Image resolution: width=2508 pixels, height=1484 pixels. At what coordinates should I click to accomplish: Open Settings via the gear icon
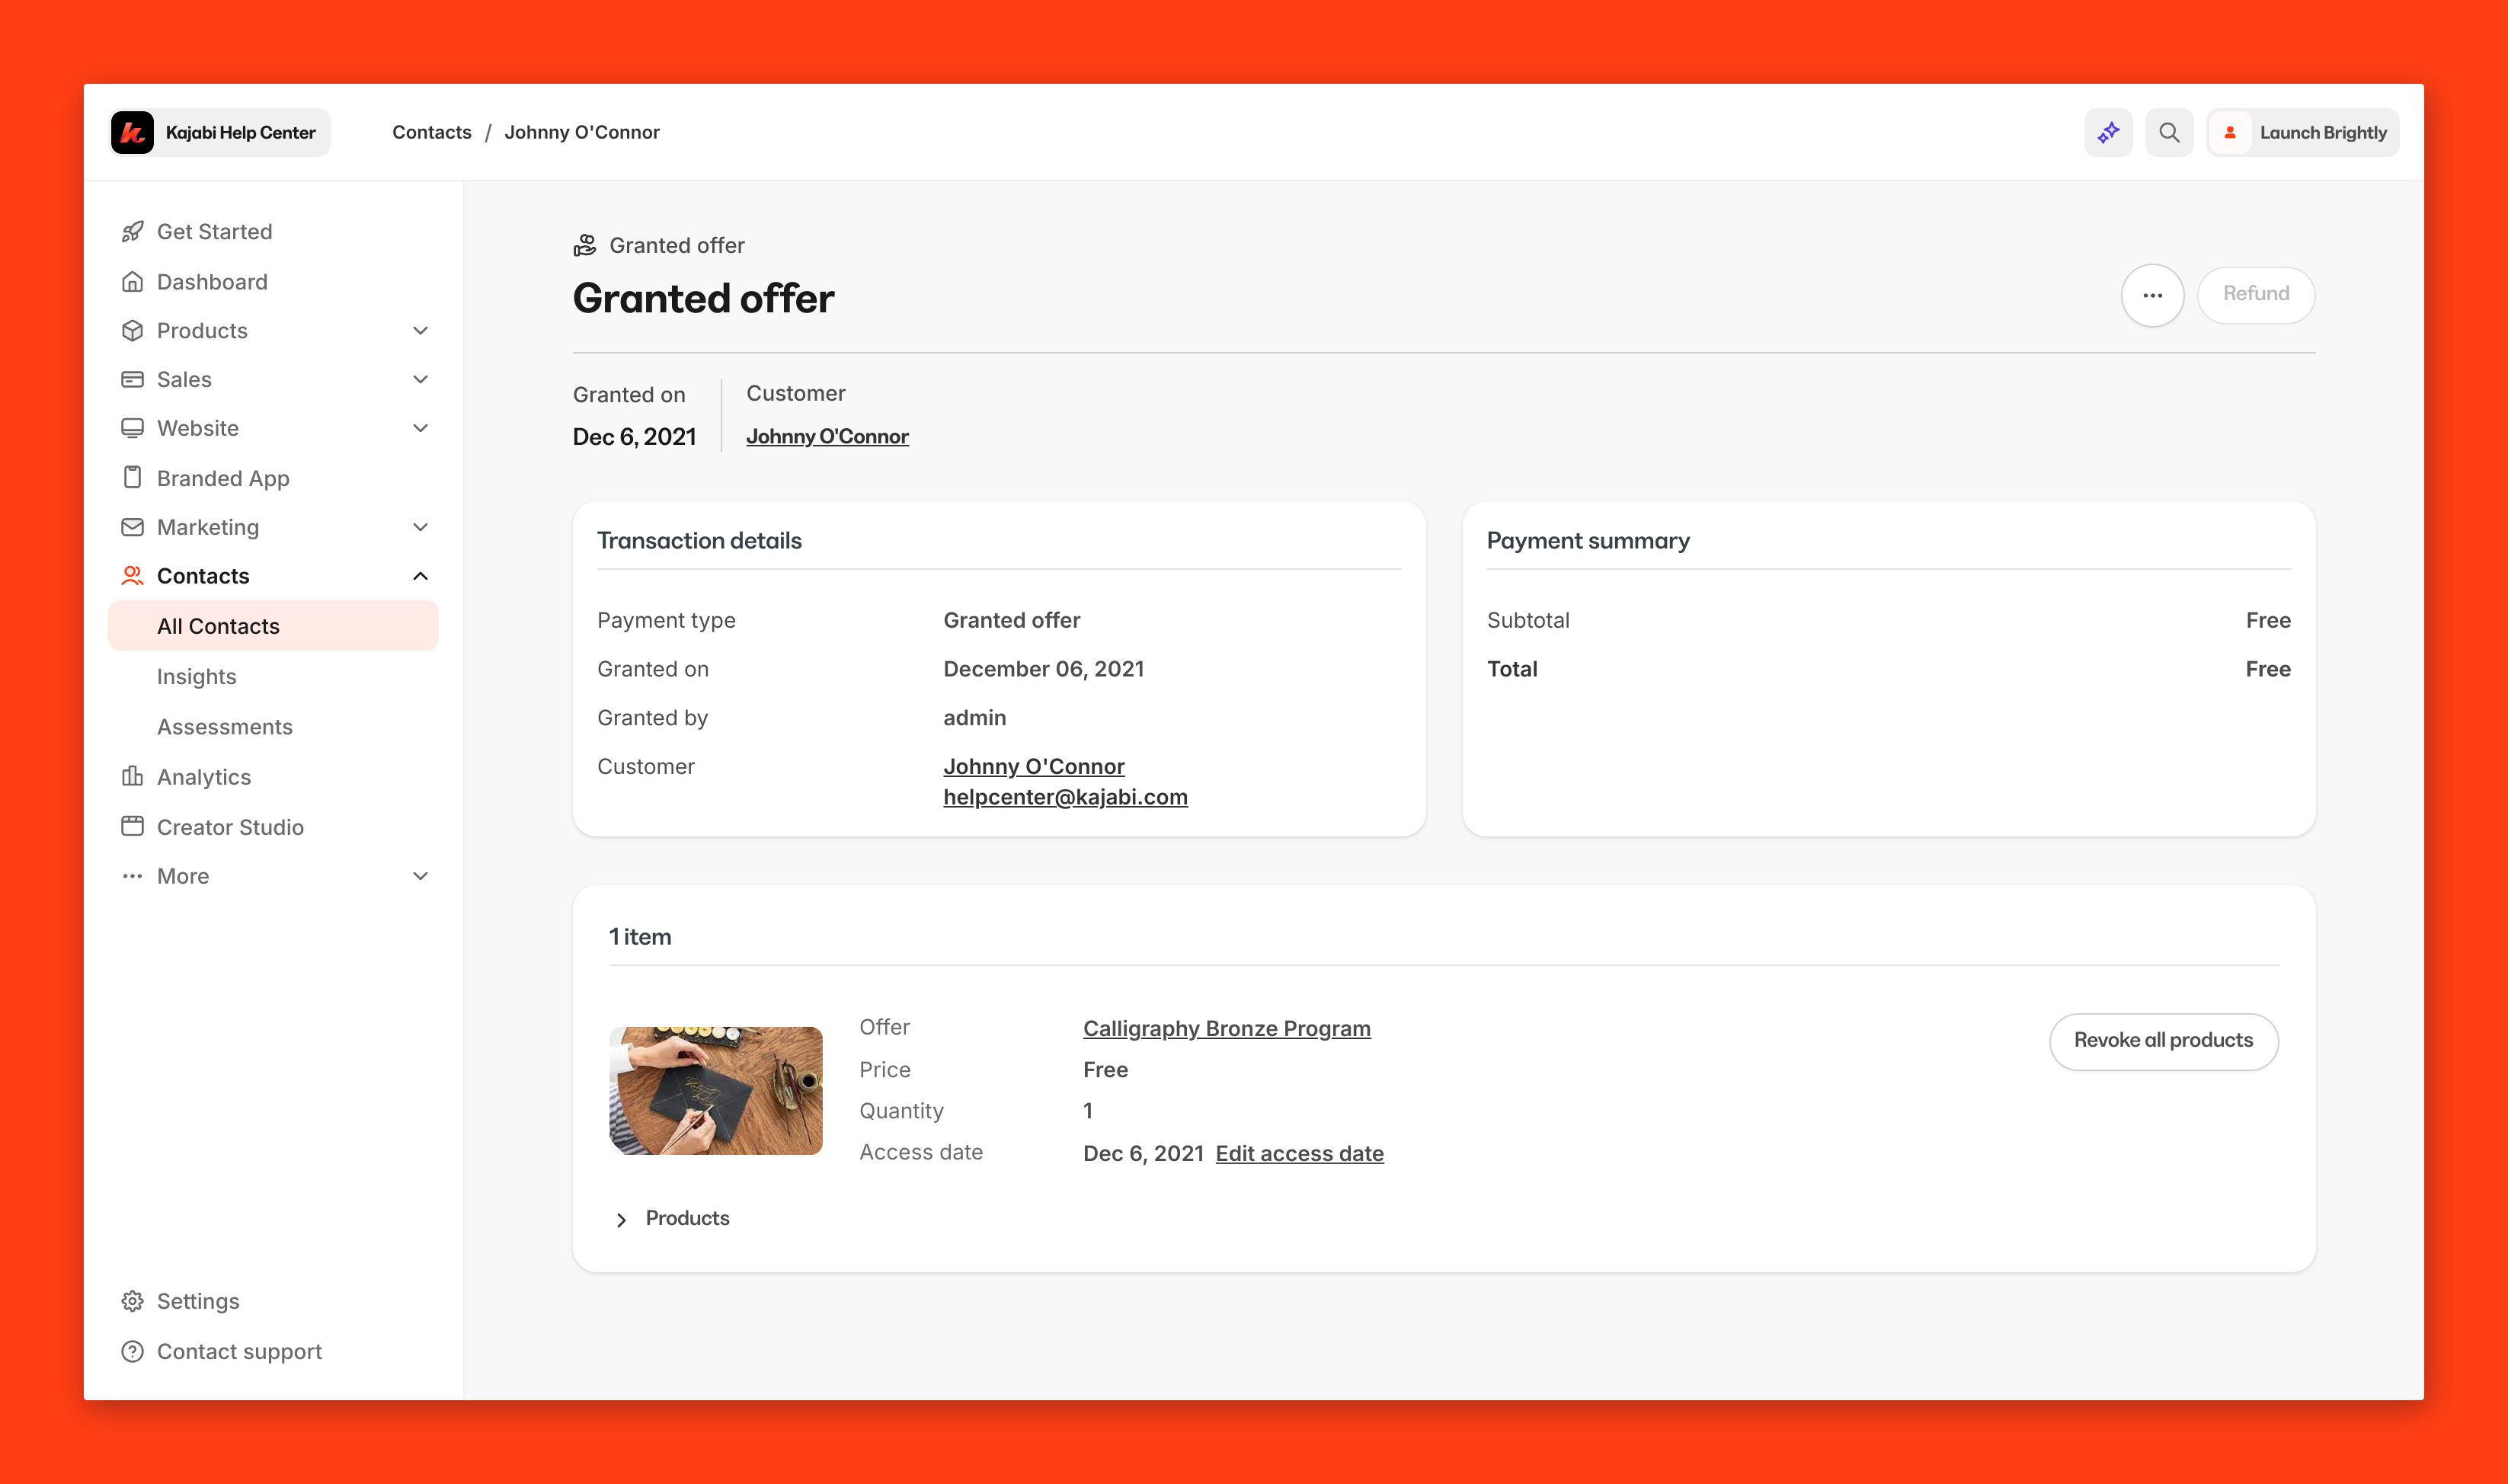132,1301
